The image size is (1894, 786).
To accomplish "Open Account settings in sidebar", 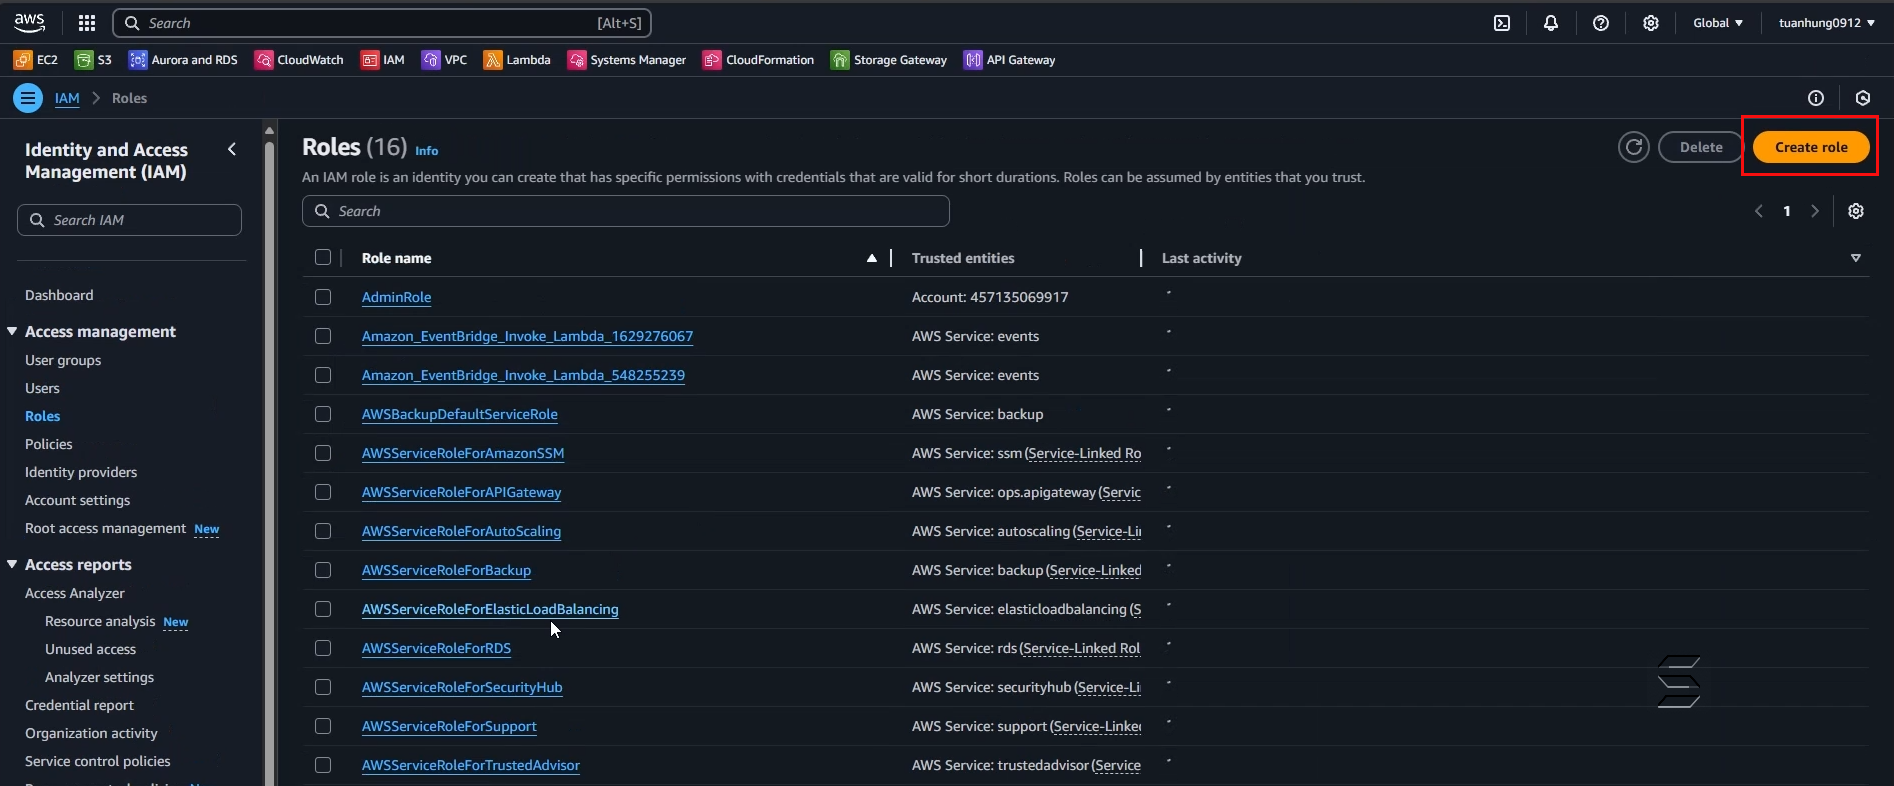I will tap(78, 500).
